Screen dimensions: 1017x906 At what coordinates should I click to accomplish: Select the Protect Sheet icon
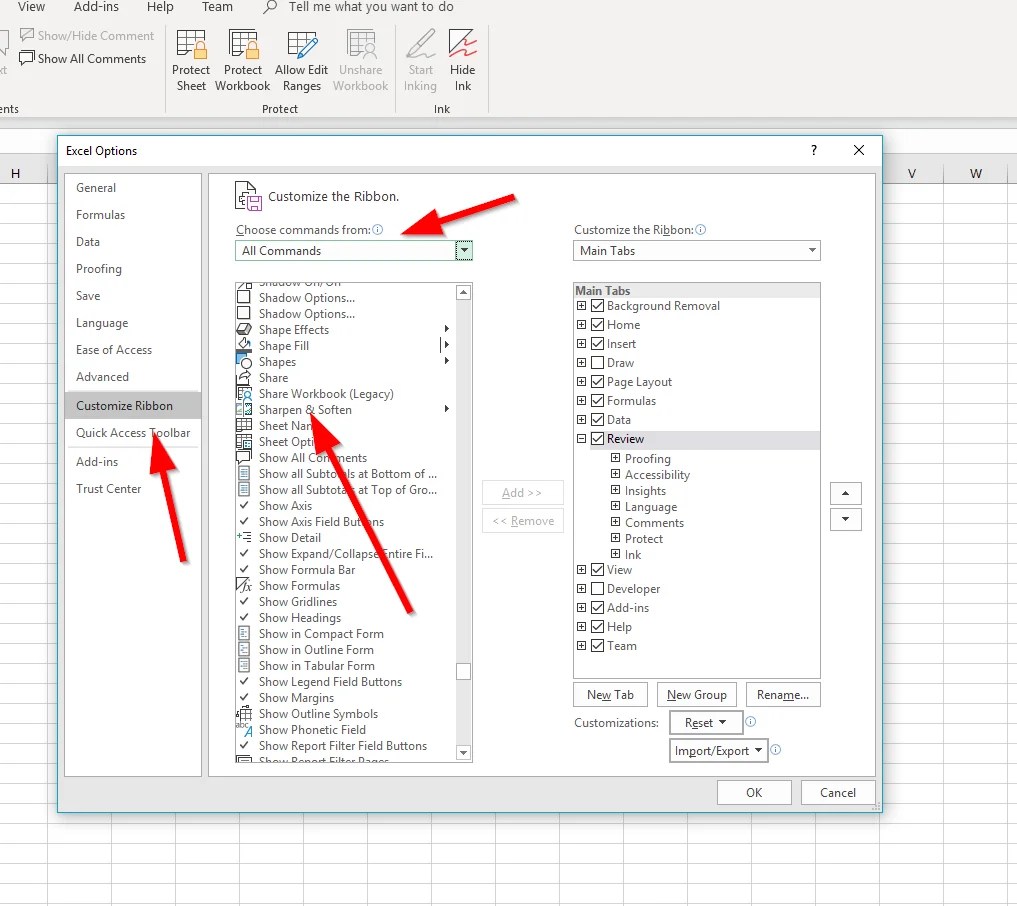click(x=191, y=60)
